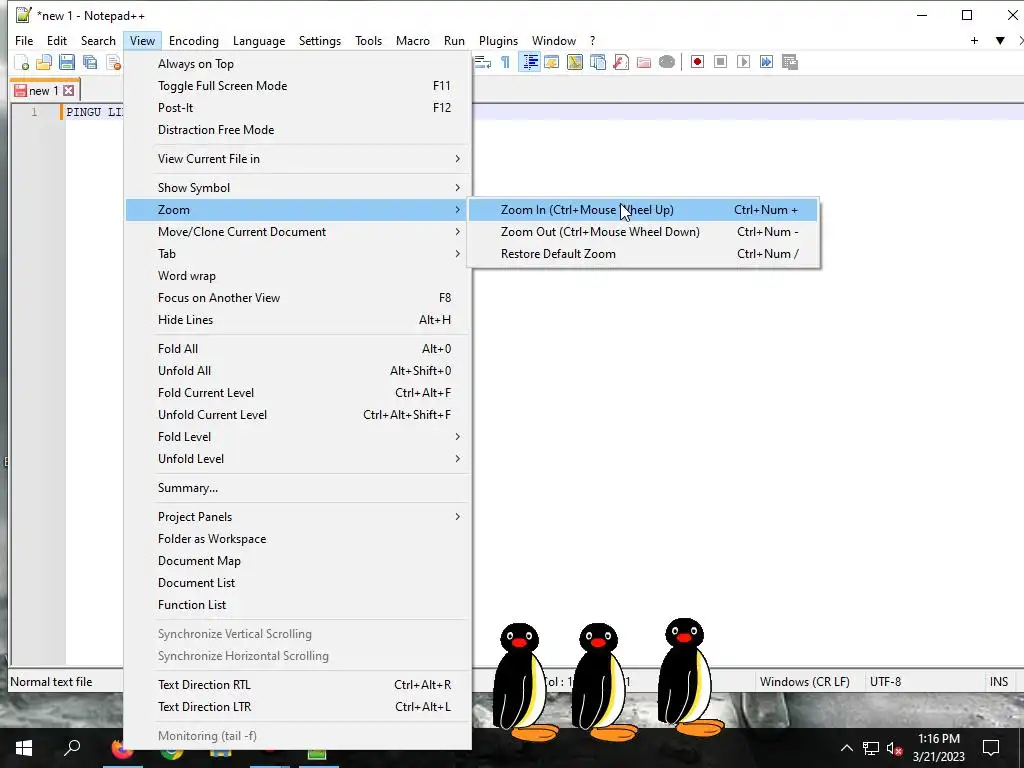This screenshot has width=1024, height=768.
Task: Click the Save Recorded Macro icon
Action: 790,62
